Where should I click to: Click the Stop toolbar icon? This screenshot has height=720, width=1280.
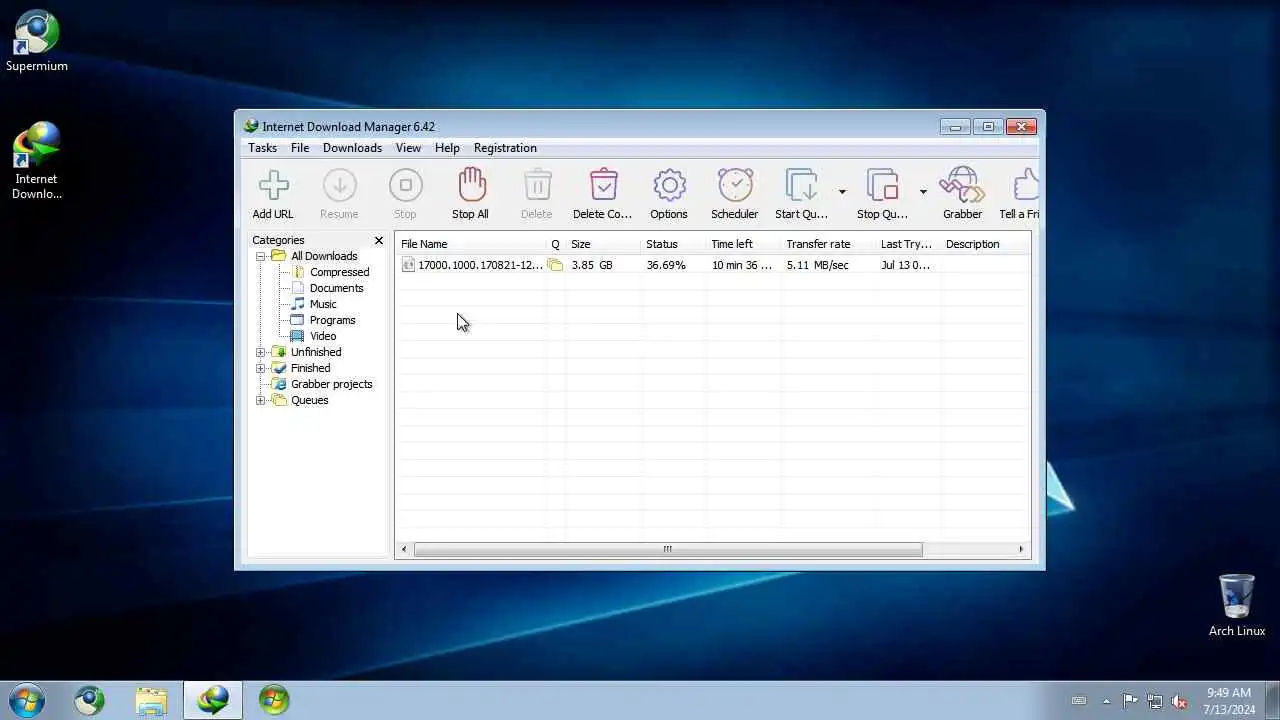click(405, 185)
